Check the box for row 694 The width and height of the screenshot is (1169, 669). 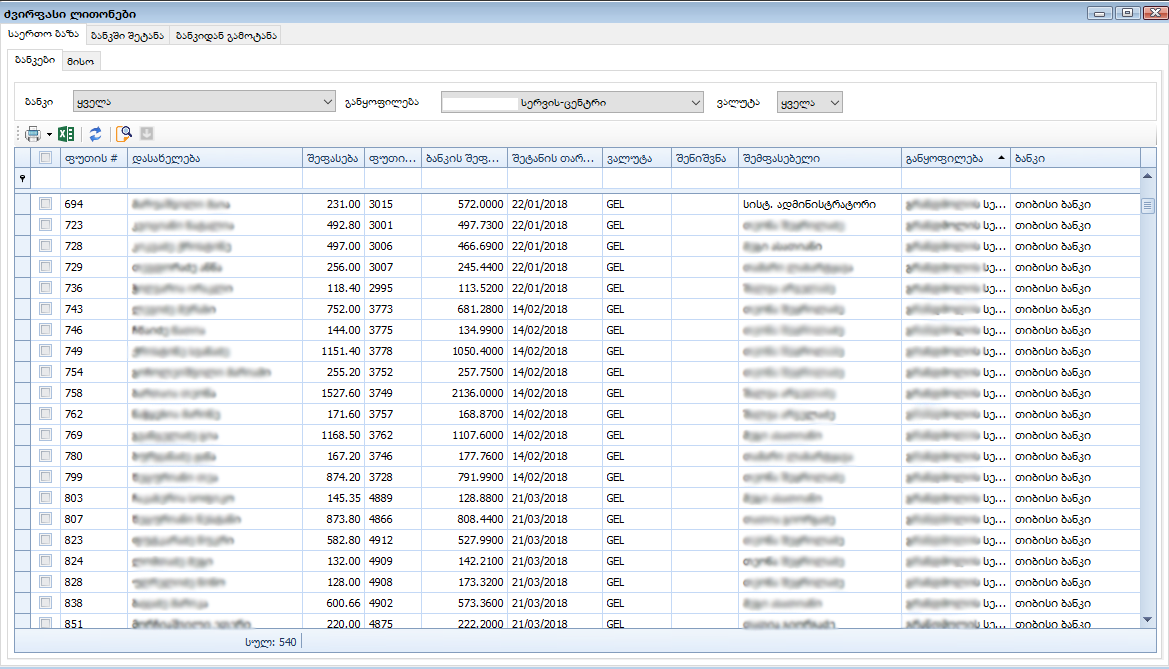tap(45, 204)
